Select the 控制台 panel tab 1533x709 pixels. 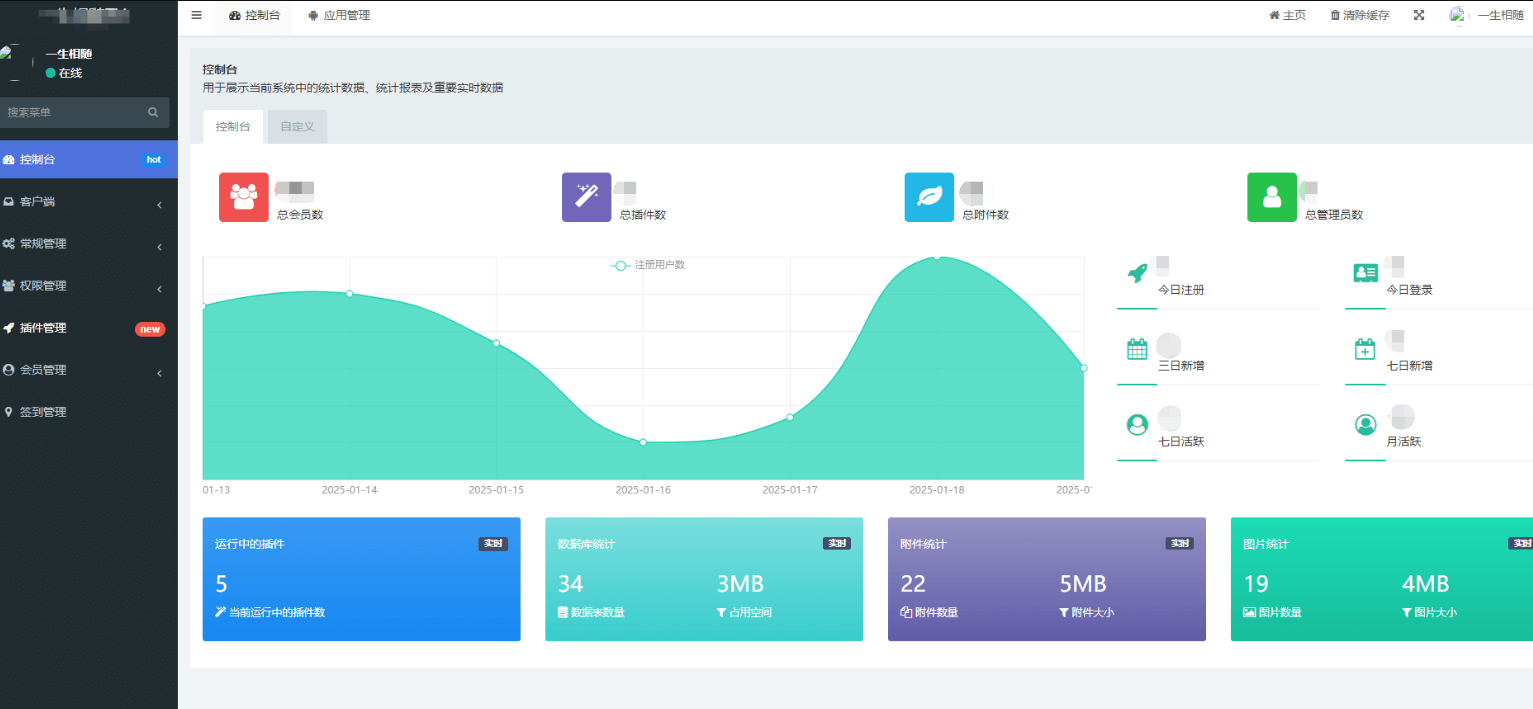click(x=233, y=127)
